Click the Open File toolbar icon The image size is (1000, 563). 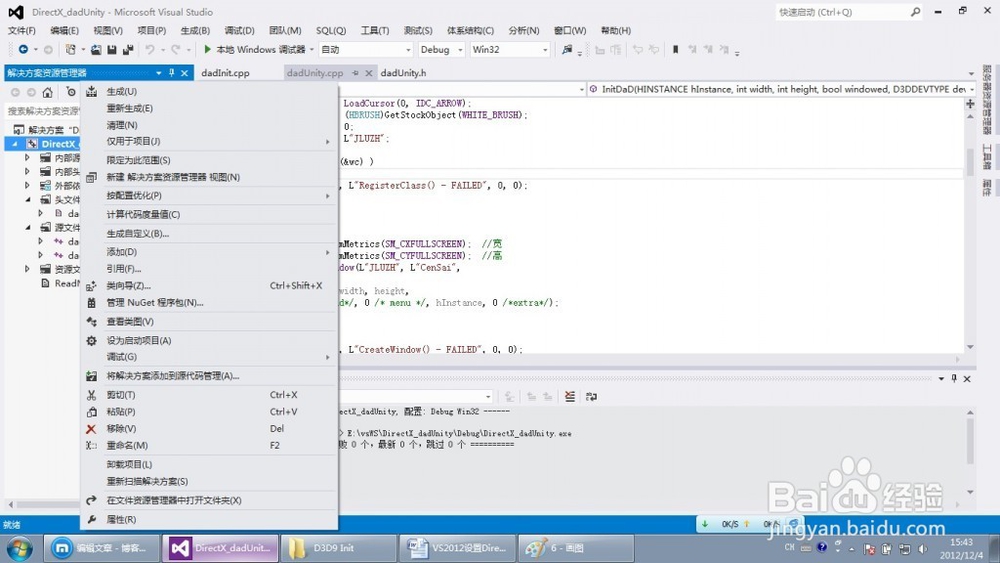(96, 49)
